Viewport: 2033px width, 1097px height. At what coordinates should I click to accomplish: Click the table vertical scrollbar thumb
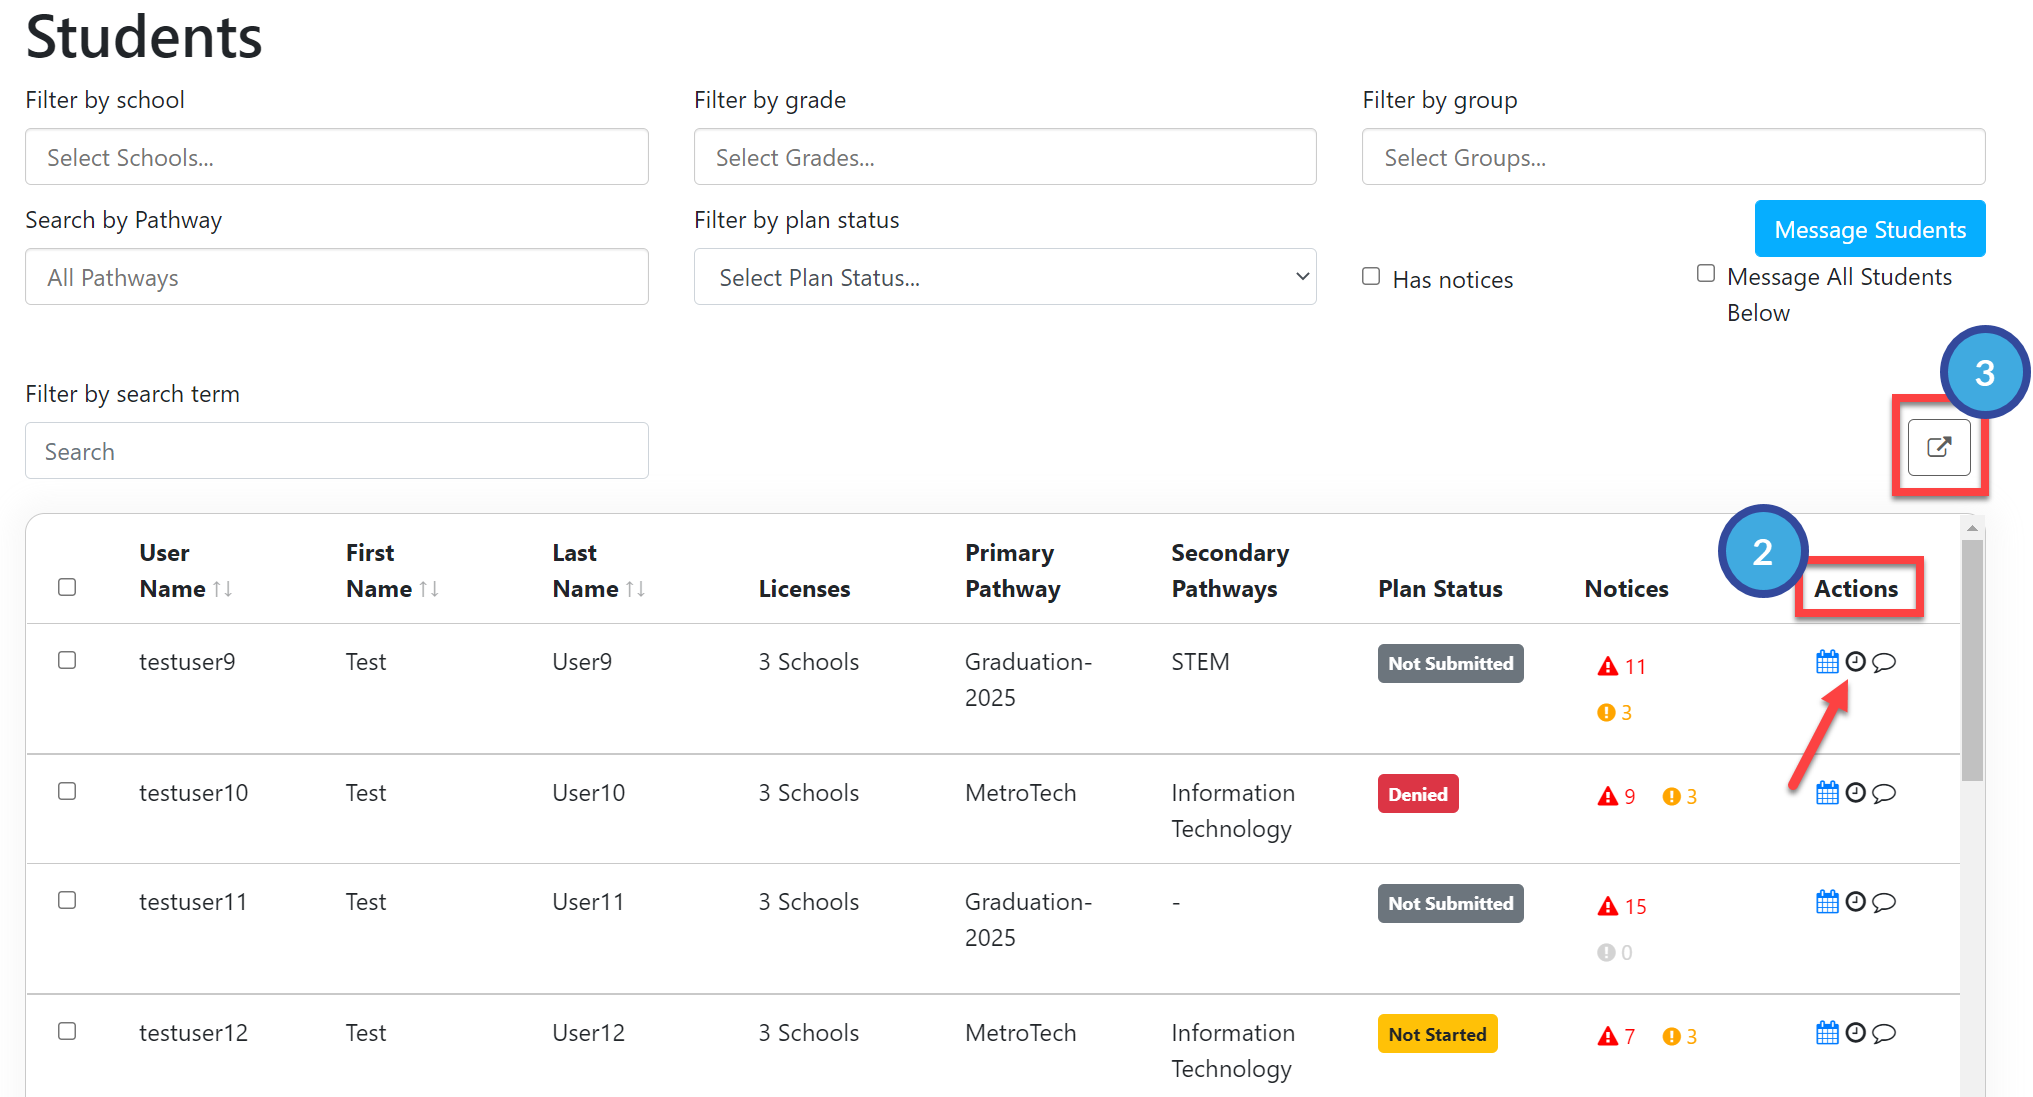coord(1972,660)
